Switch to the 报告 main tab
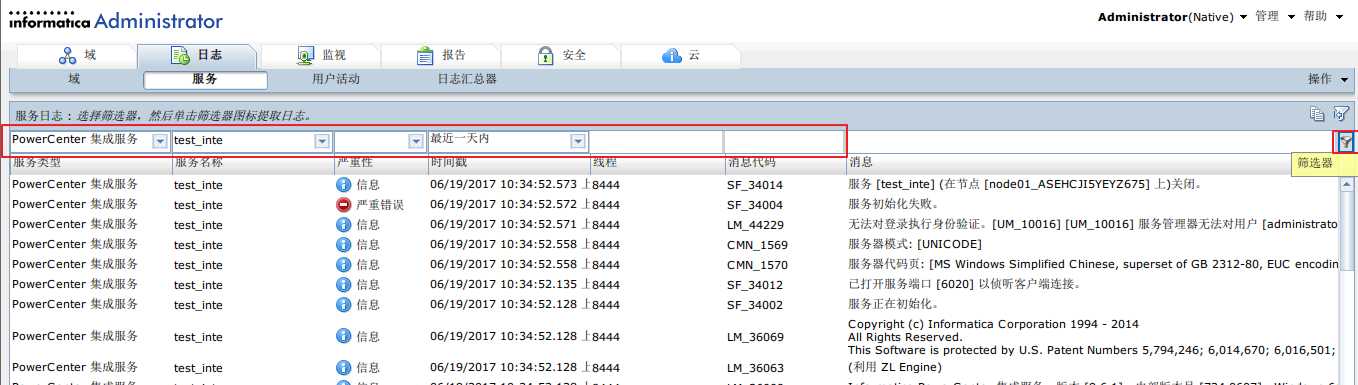The height and width of the screenshot is (385, 1358). pyautogui.click(x=440, y=55)
